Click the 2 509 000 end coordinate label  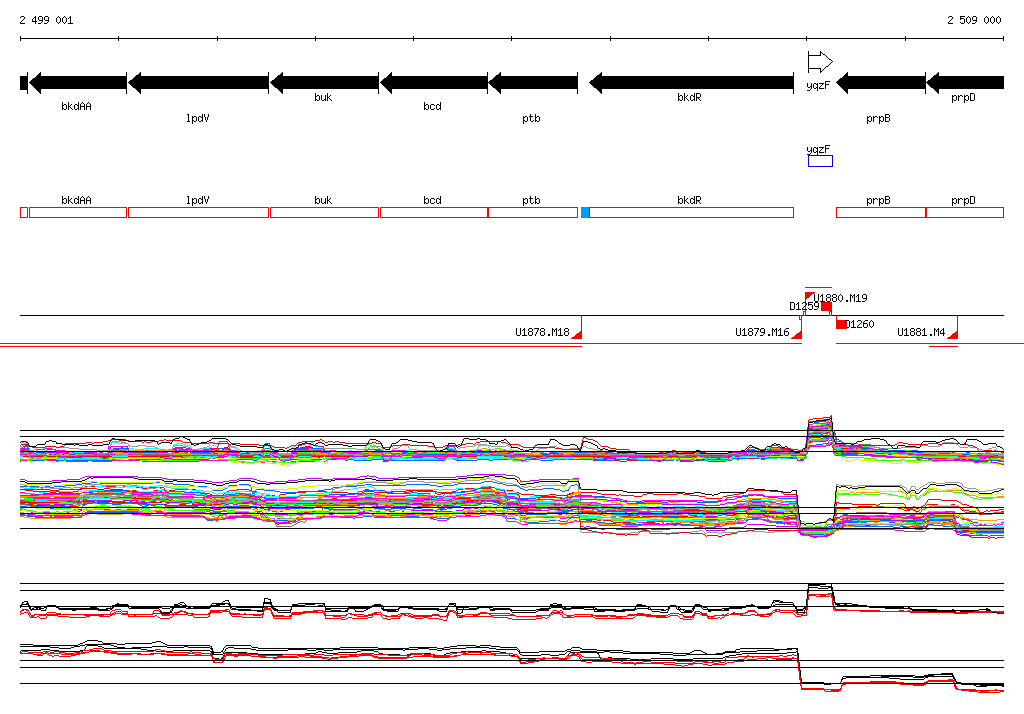[x=974, y=20]
